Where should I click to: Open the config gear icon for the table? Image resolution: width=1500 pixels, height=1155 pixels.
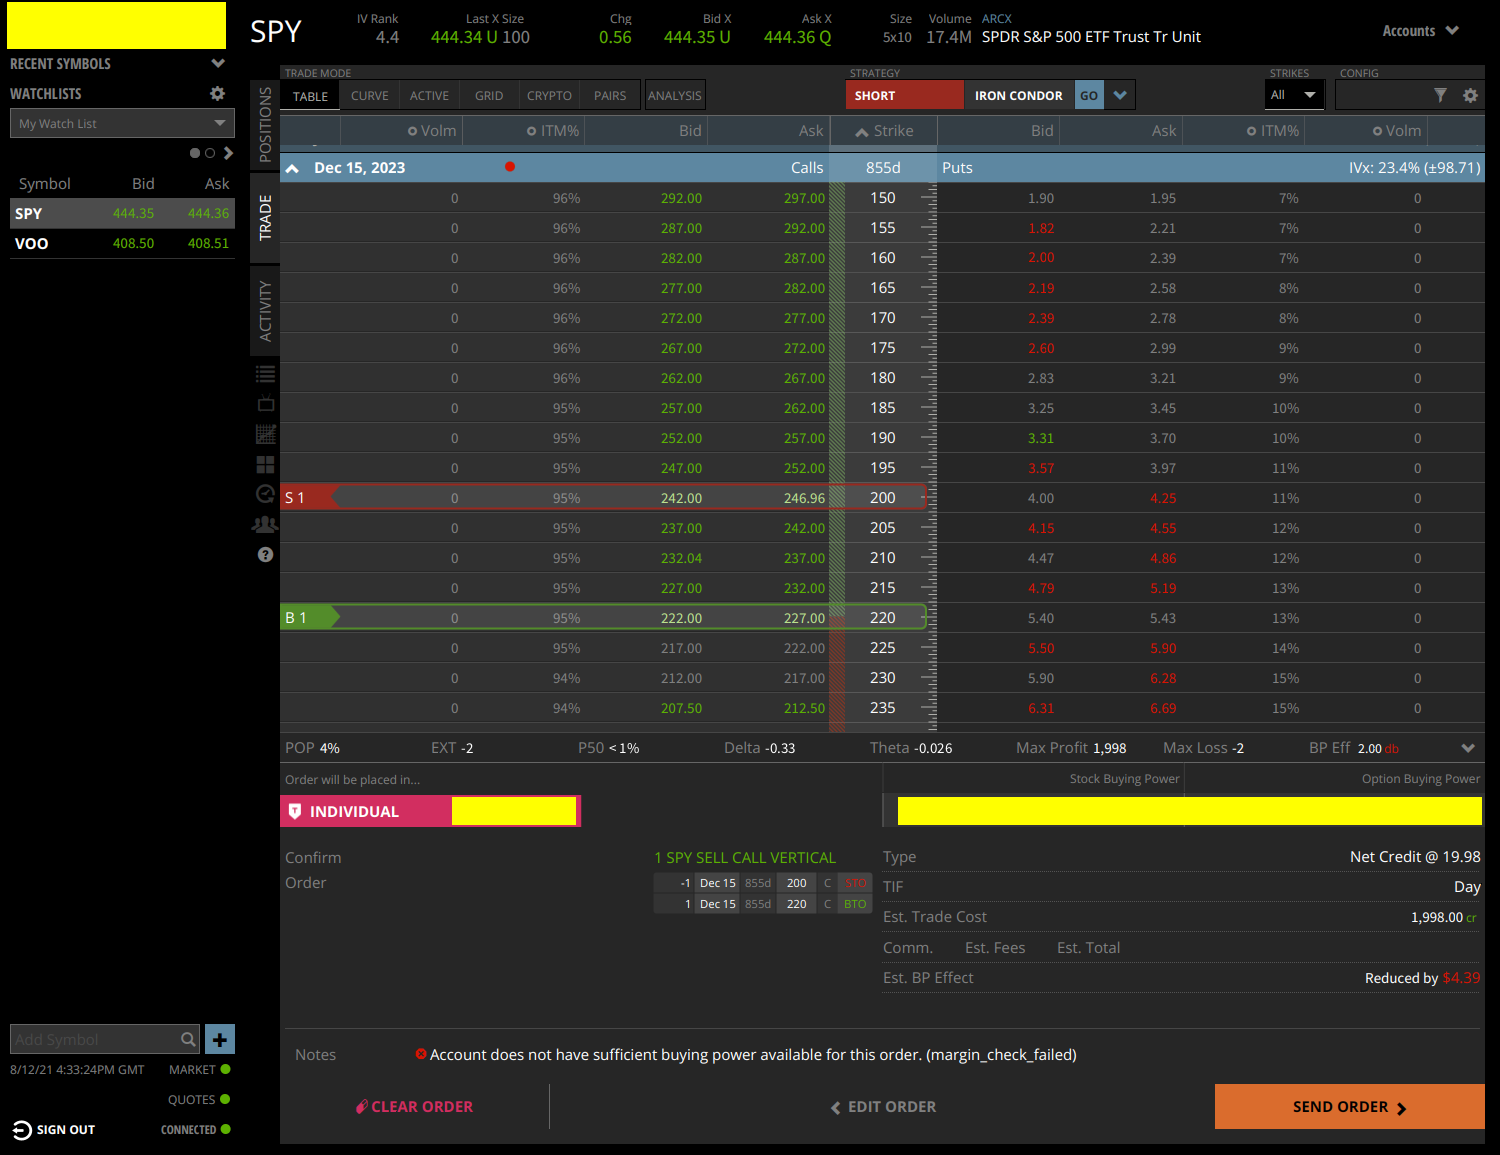pos(1470,96)
